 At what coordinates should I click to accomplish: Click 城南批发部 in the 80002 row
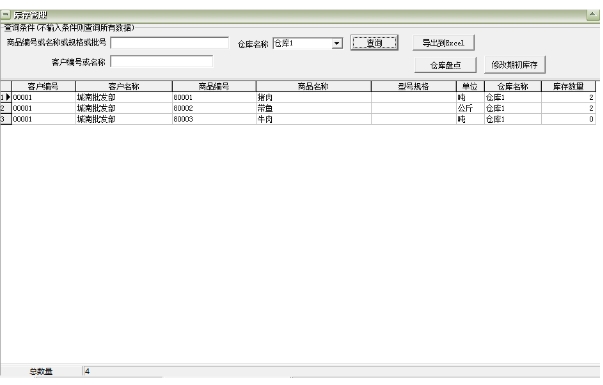click(x=124, y=108)
